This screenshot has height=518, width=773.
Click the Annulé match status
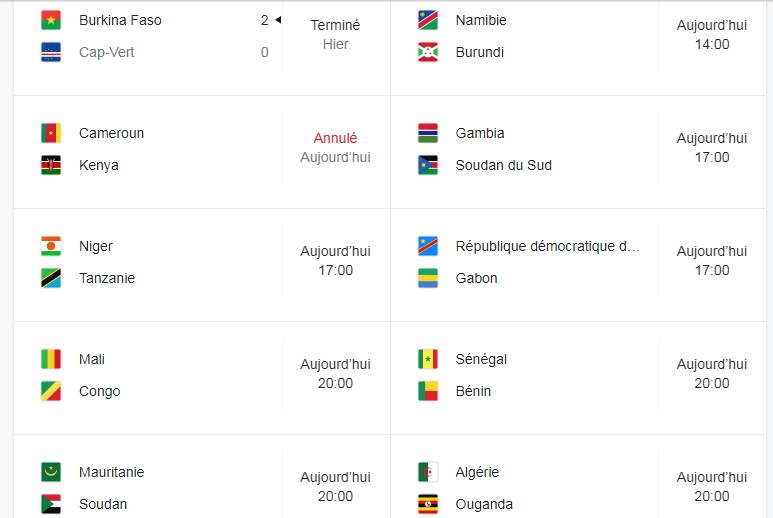tap(335, 138)
